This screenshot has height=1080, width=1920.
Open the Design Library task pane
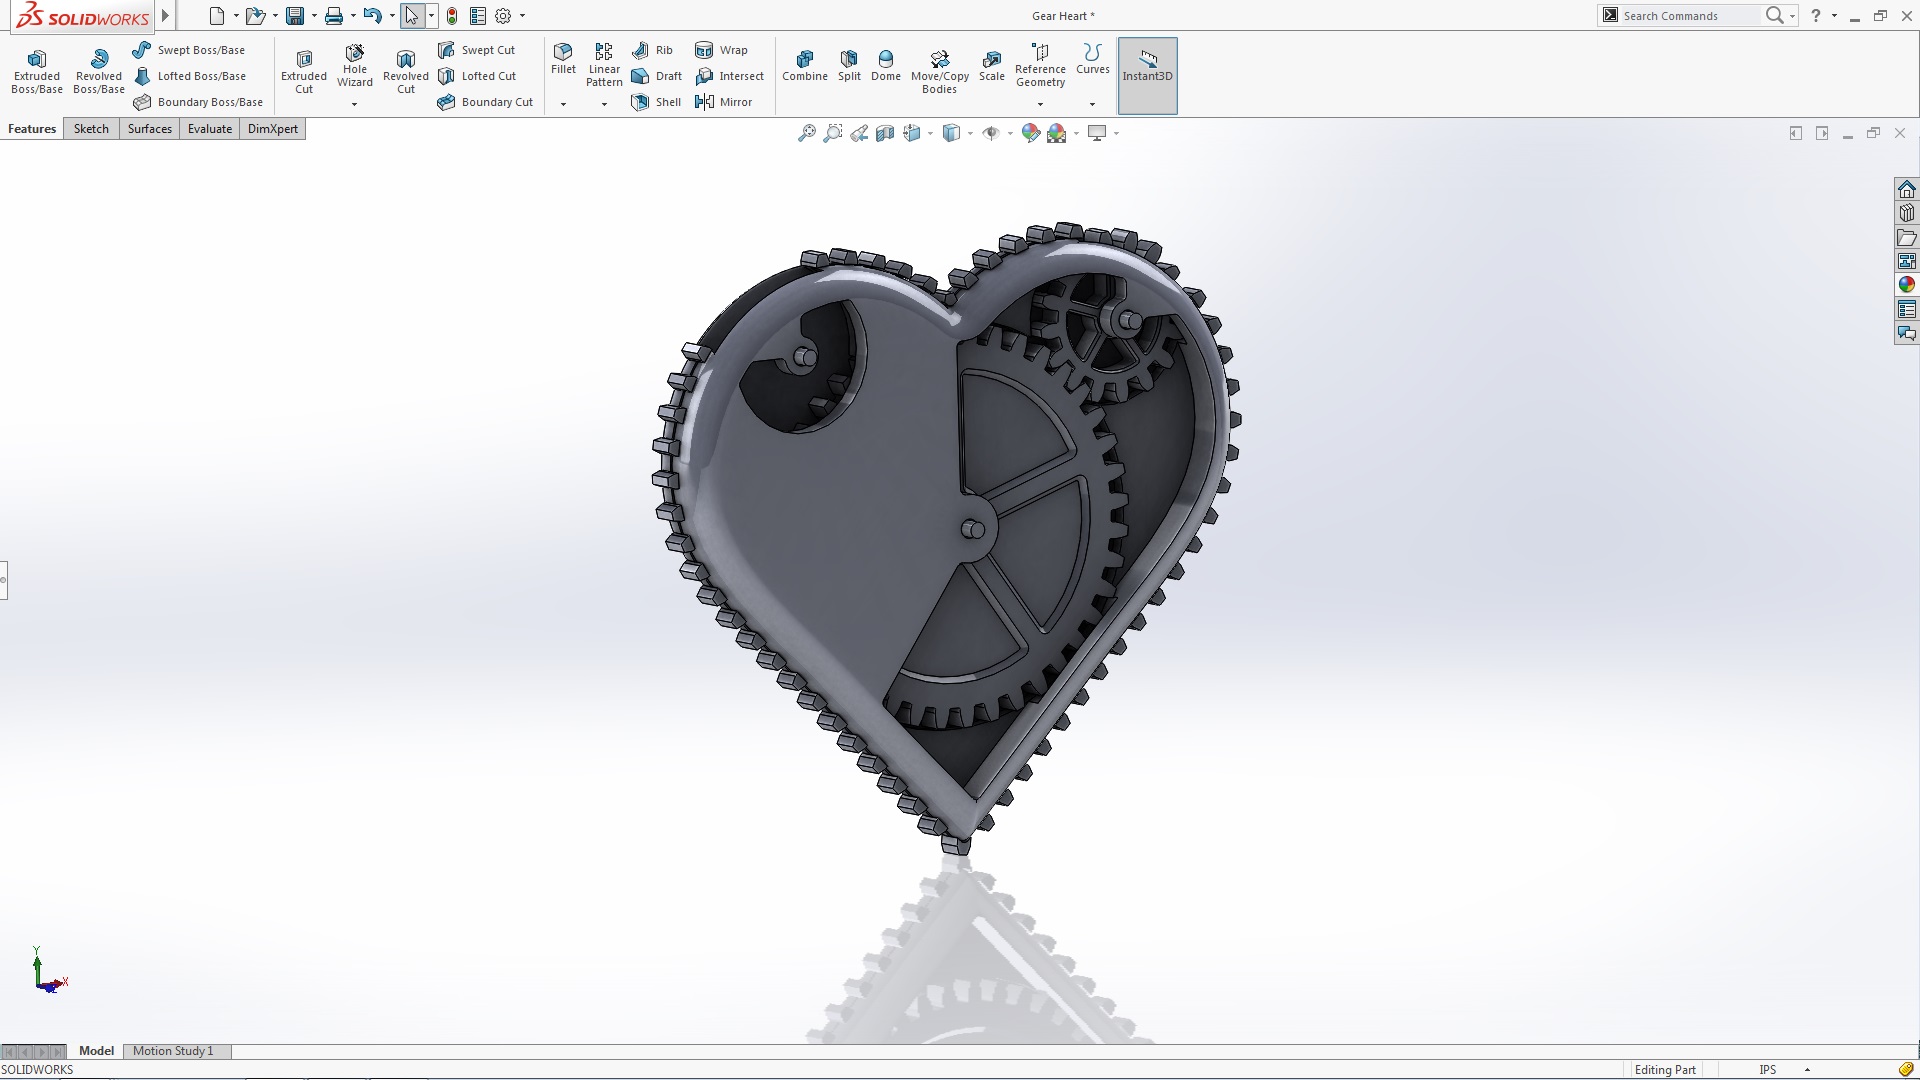click(1908, 213)
